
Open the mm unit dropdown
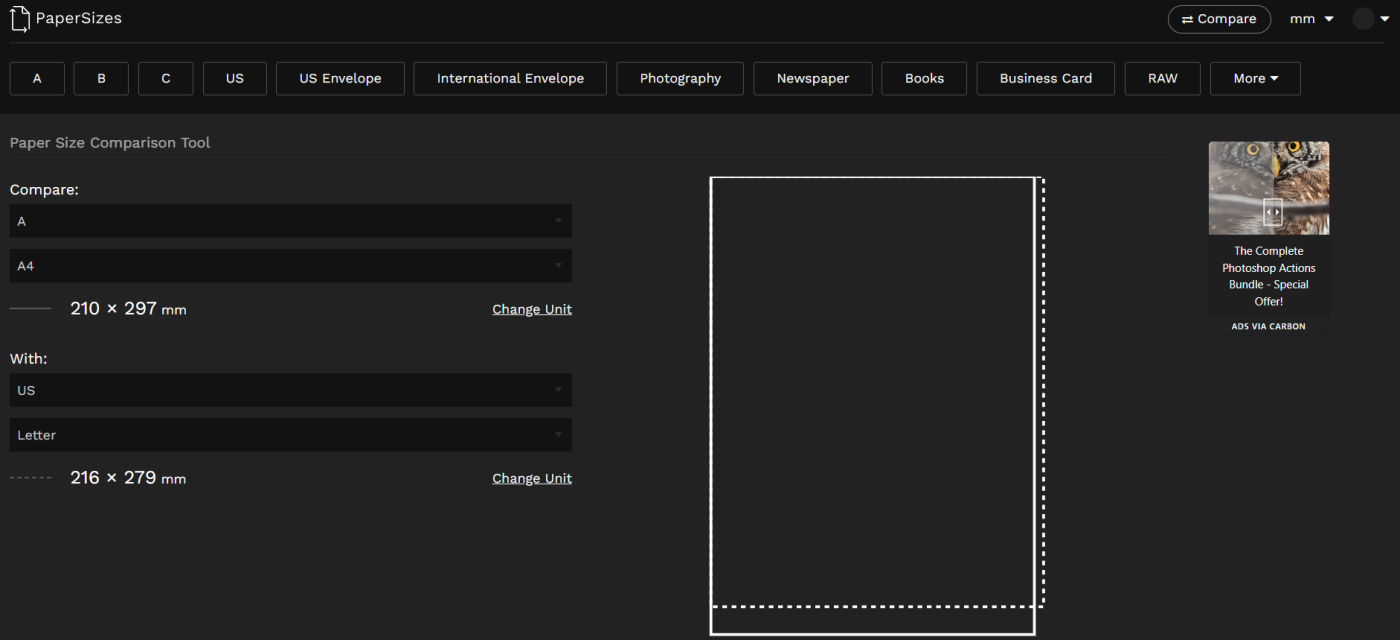pos(1312,19)
